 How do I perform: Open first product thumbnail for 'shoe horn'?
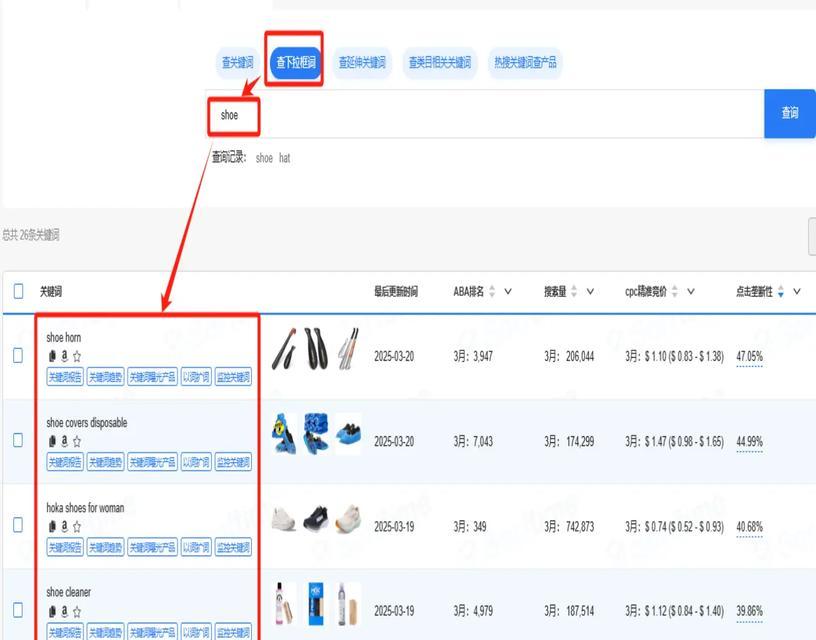pyautogui.click(x=284, y=349)
